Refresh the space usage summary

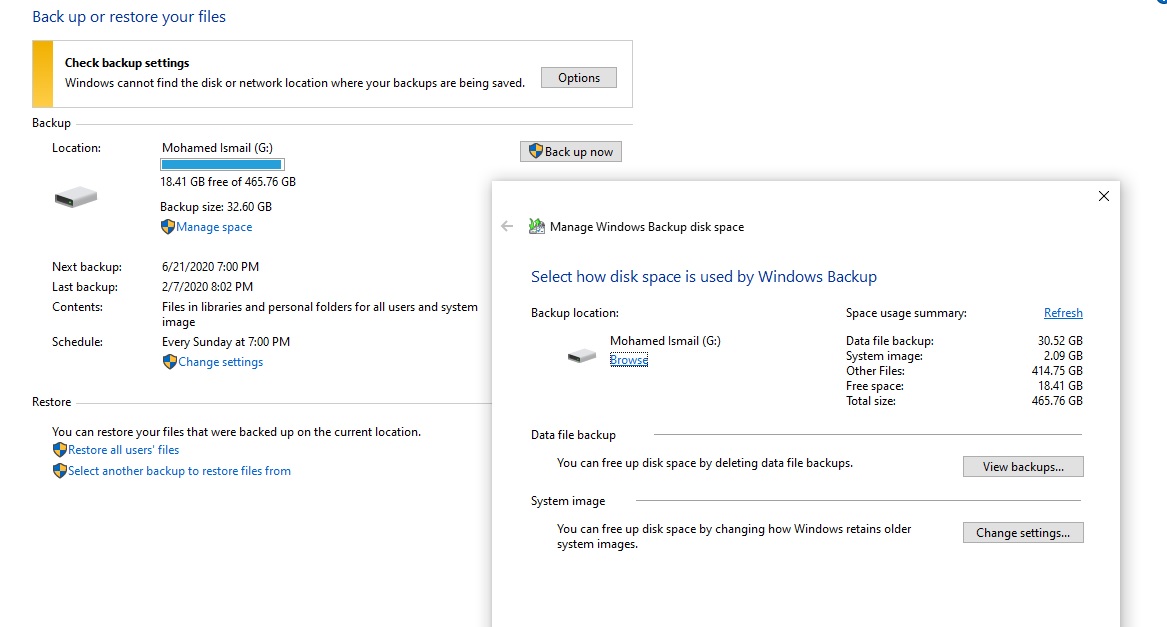pyautogui.click(x=1063, y=313)
